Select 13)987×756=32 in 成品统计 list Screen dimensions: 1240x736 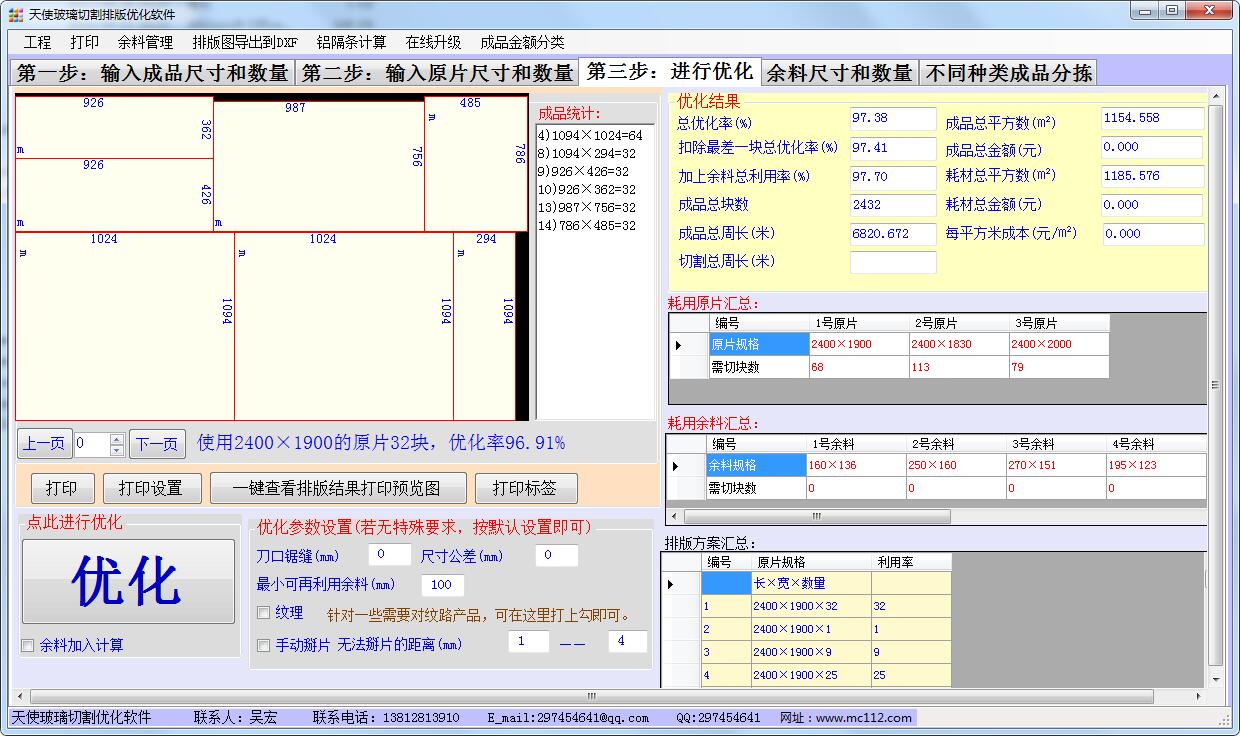pos(587,208)
